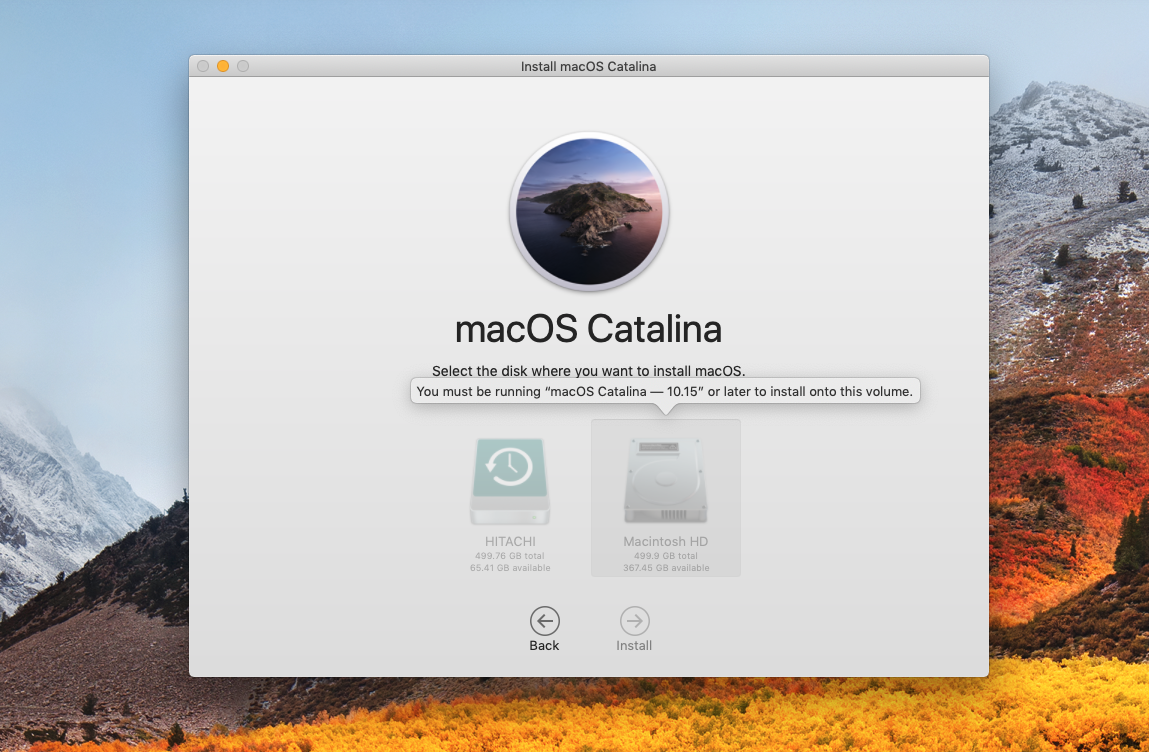
Task: Click the "macOS Catalina" heading text
Action: (x=588, y=329)
